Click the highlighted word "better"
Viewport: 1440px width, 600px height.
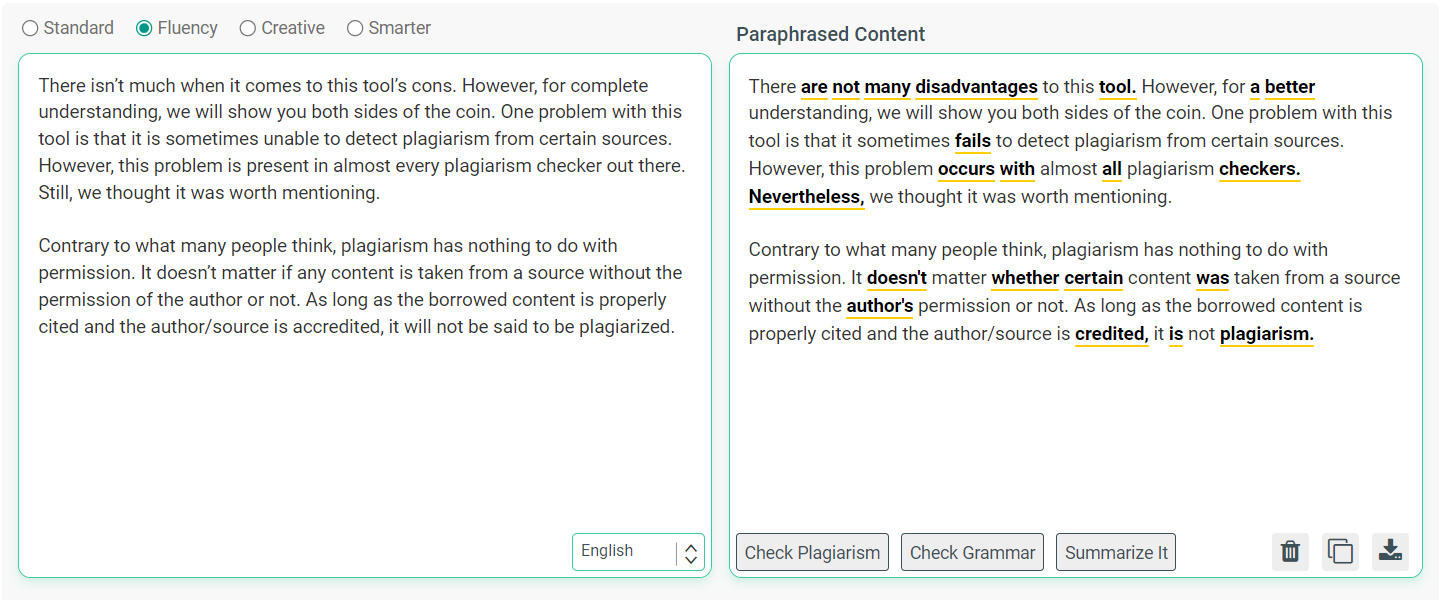click(1290, 87)
